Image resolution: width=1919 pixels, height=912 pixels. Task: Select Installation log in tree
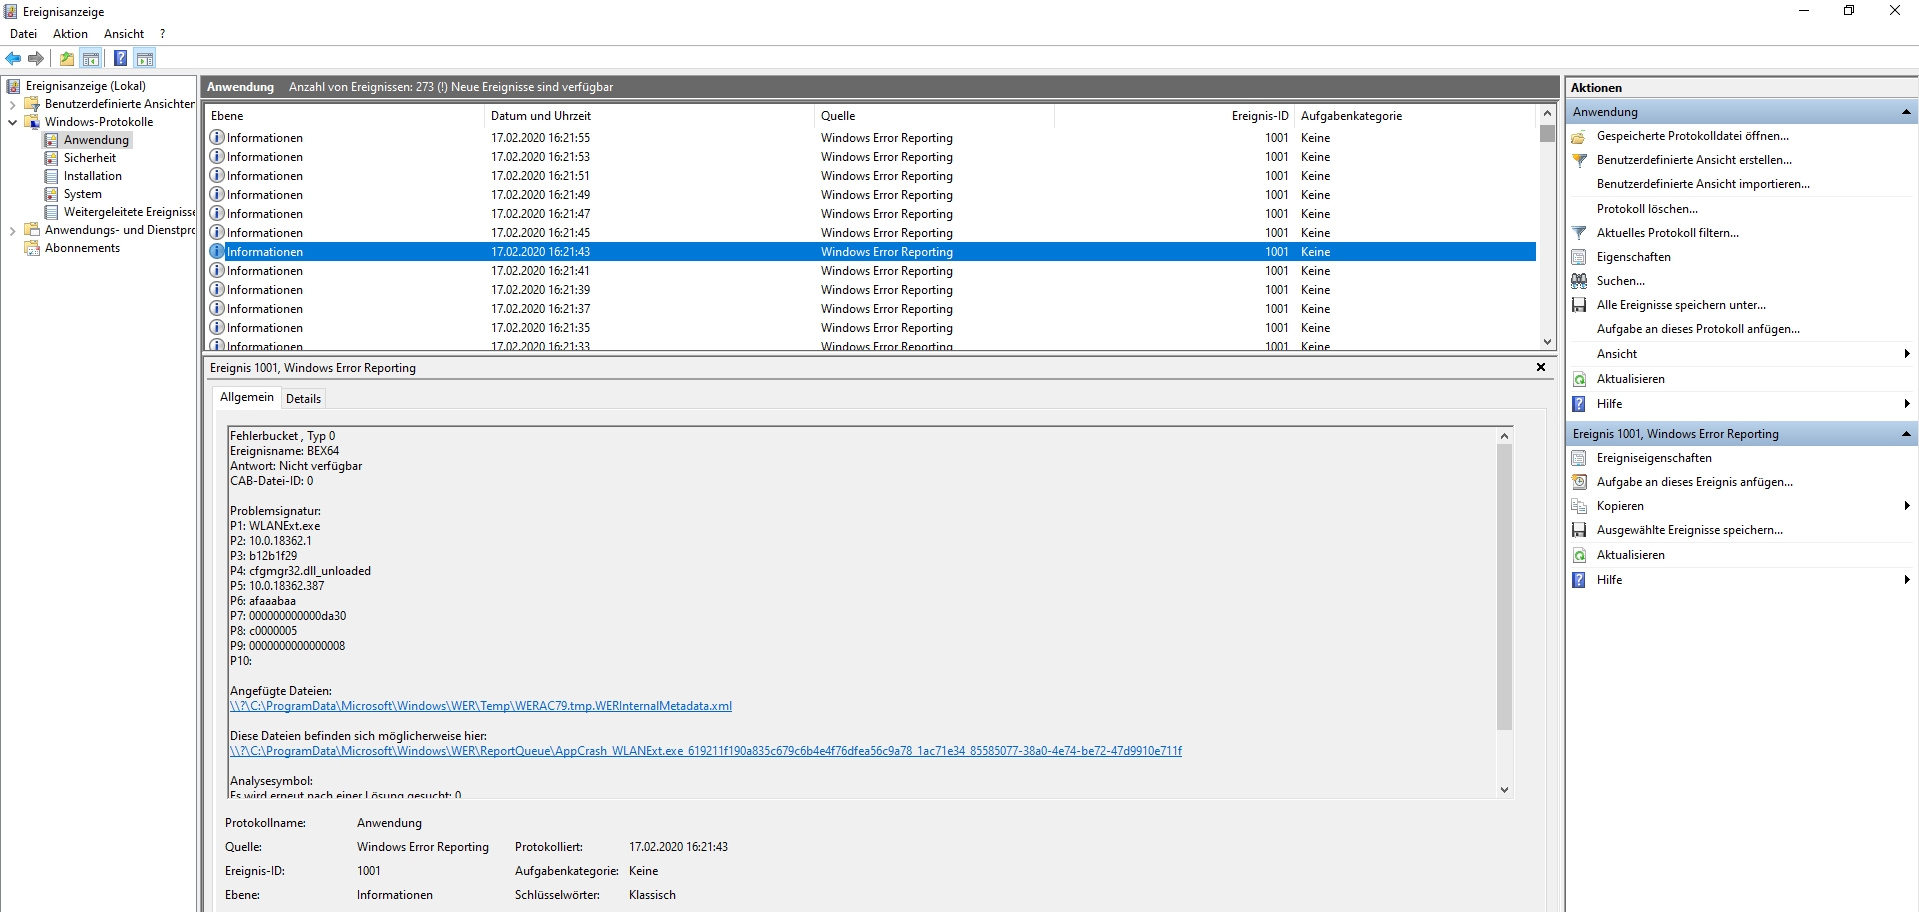pos(93,176)
